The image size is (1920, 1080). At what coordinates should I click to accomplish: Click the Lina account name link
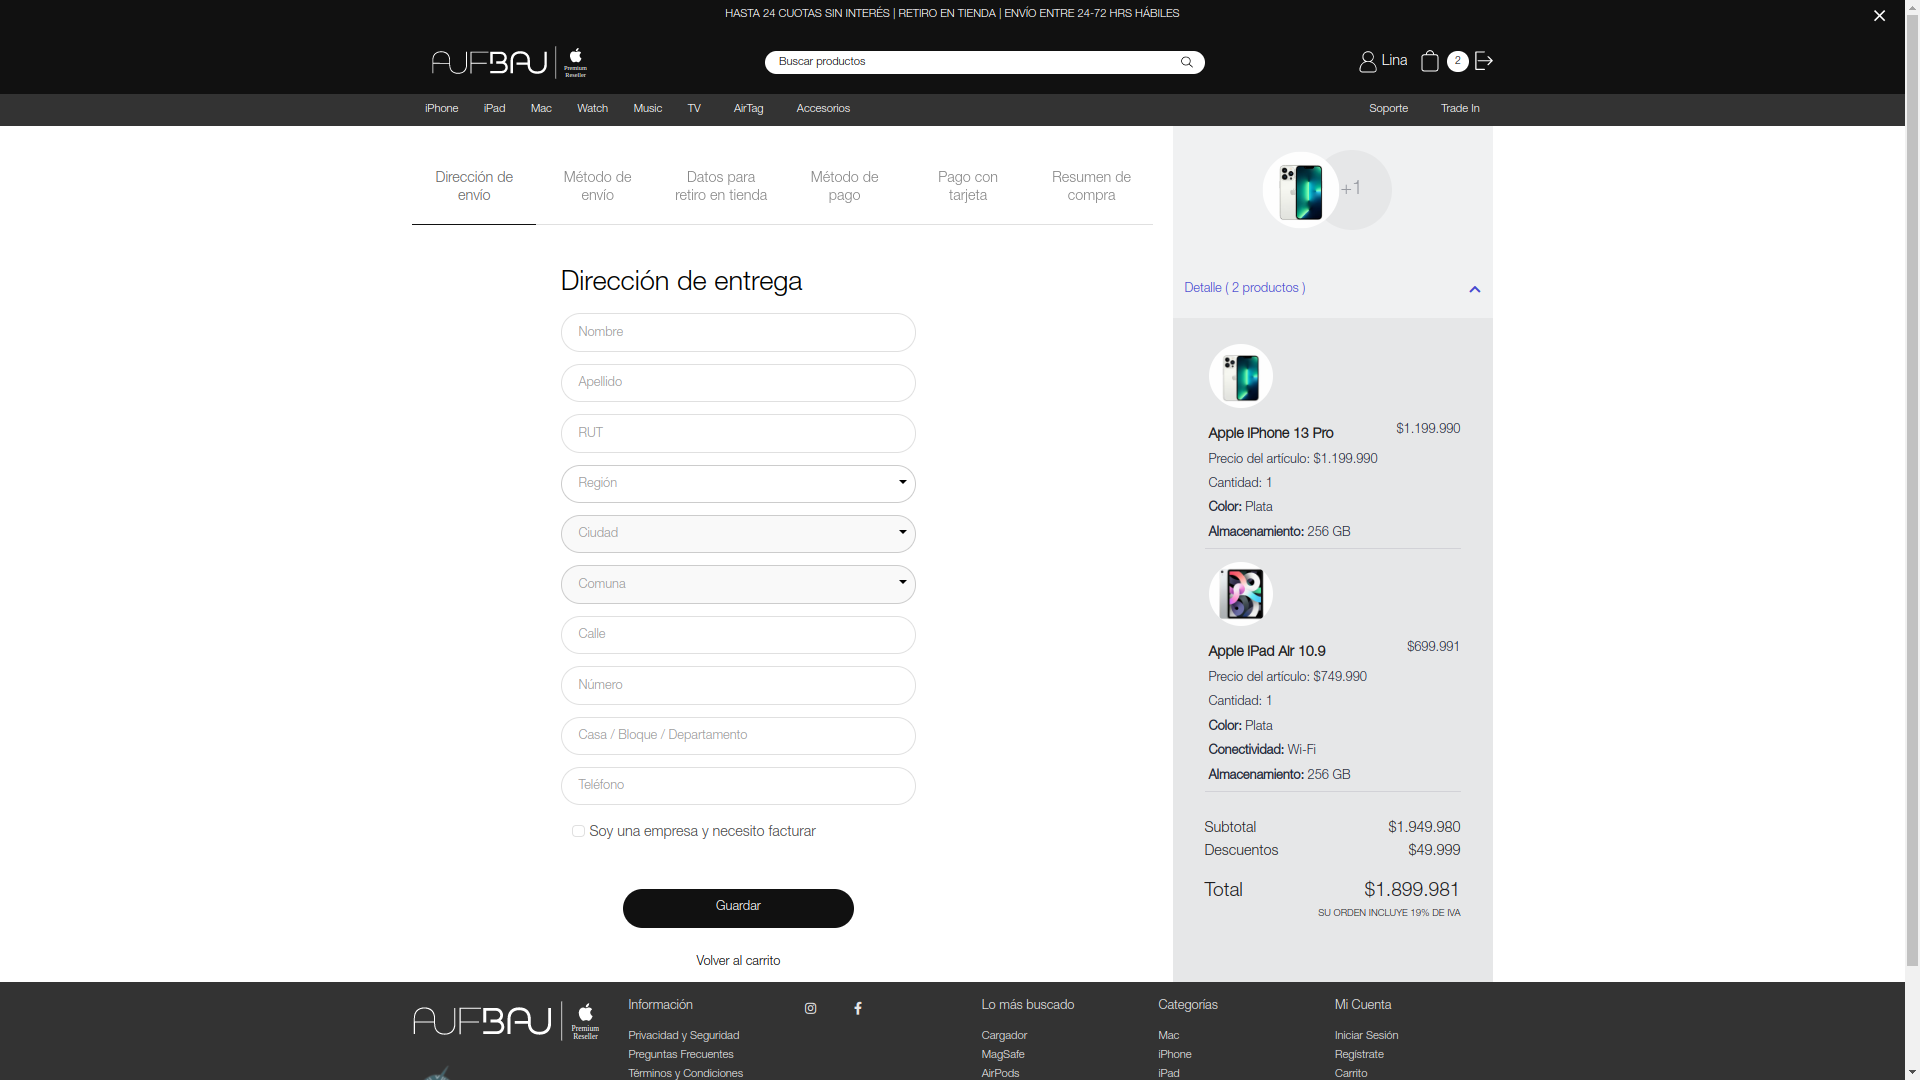pos(1394,61)
